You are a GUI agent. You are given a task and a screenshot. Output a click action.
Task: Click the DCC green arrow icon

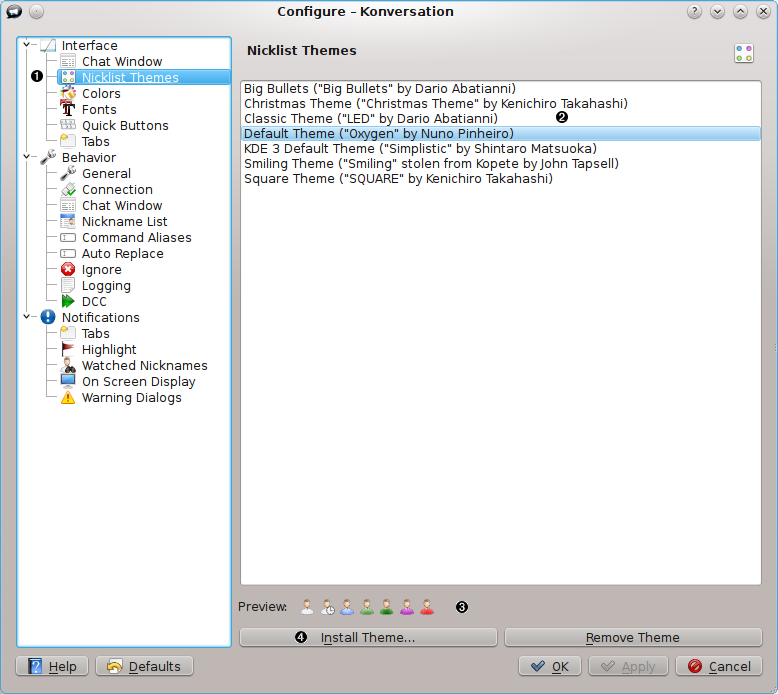68,301
